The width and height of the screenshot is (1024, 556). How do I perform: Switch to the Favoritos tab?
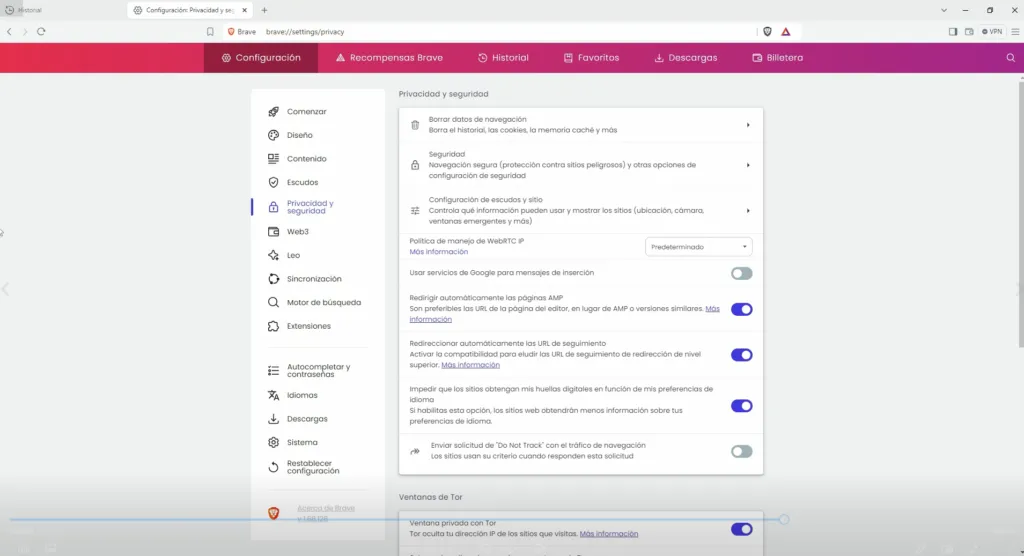click(591, 57)
